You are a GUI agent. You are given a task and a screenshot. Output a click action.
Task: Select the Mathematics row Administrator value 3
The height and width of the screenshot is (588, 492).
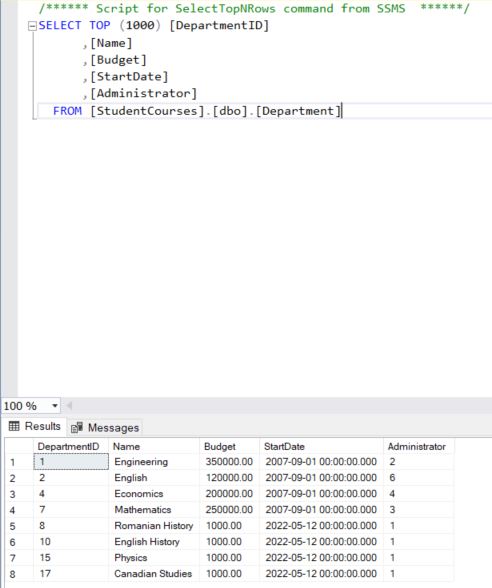point(418,510)
